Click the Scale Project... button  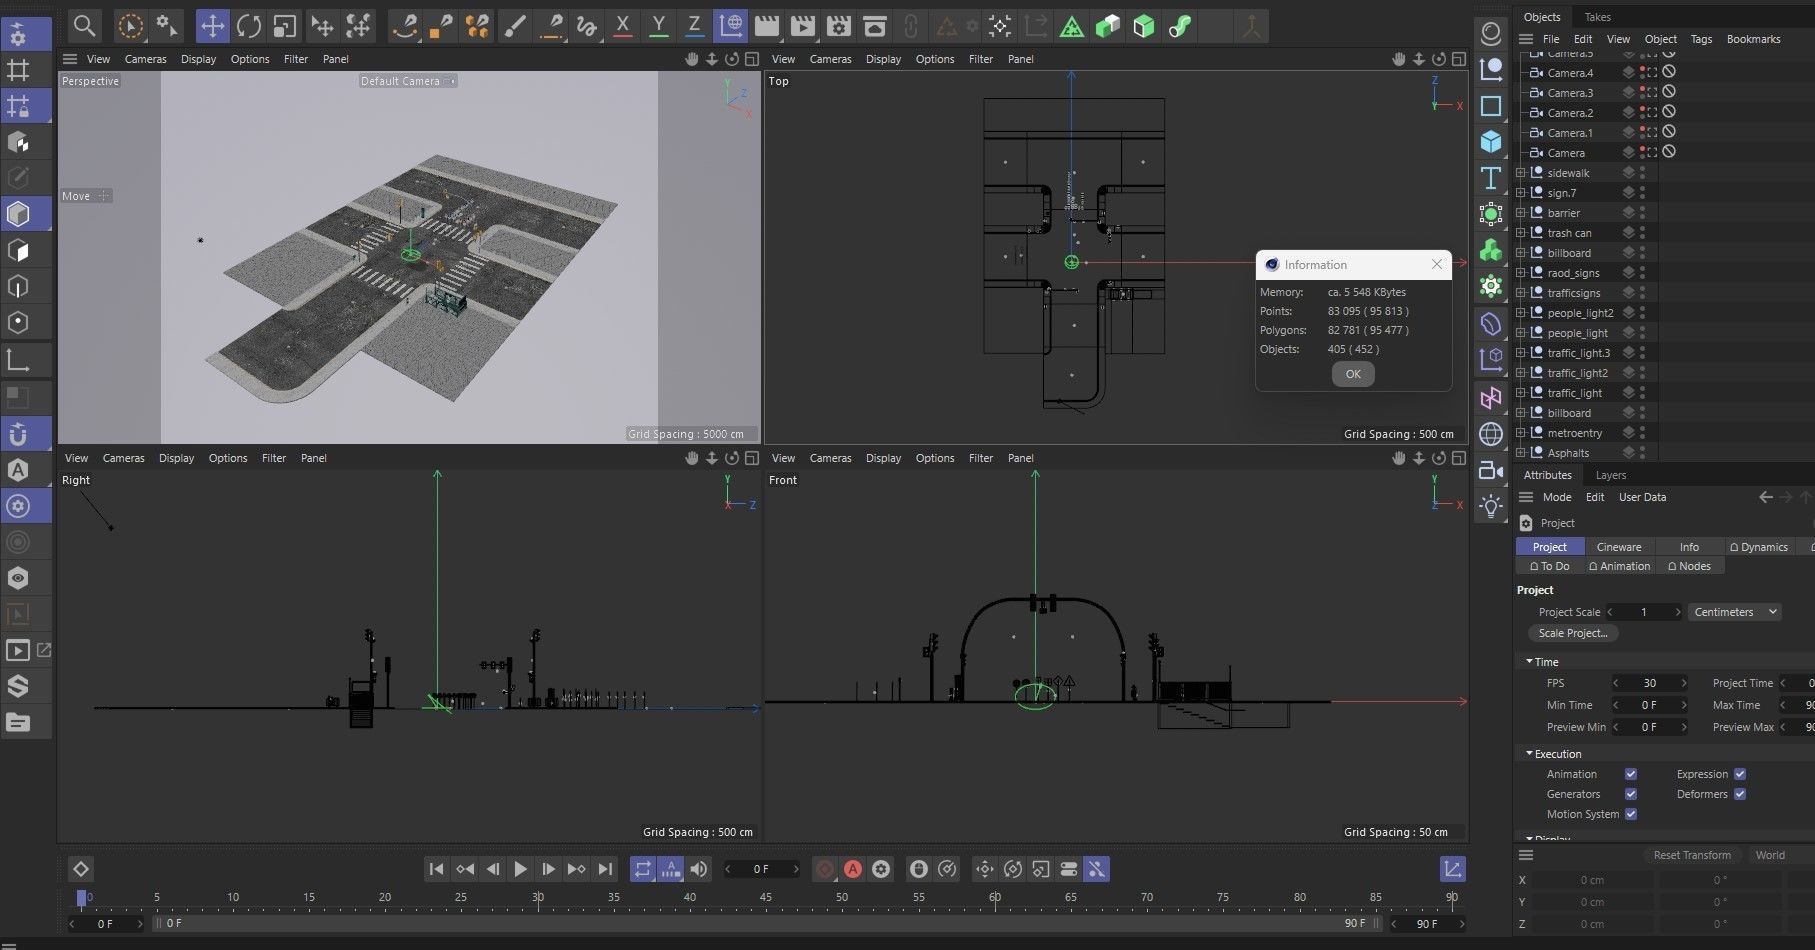coord(1572,633)
